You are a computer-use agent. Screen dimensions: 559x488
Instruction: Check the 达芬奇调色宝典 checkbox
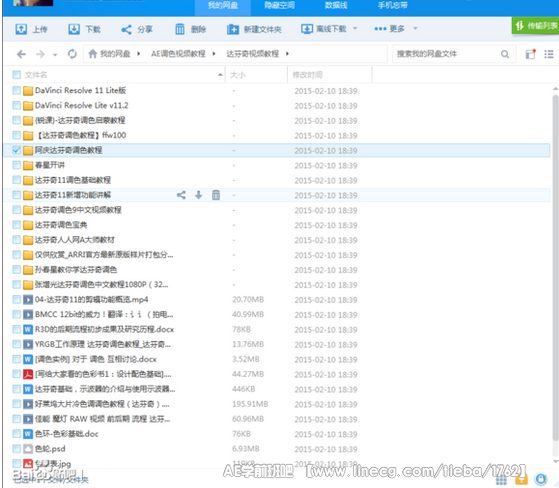[x=16, y=225]
